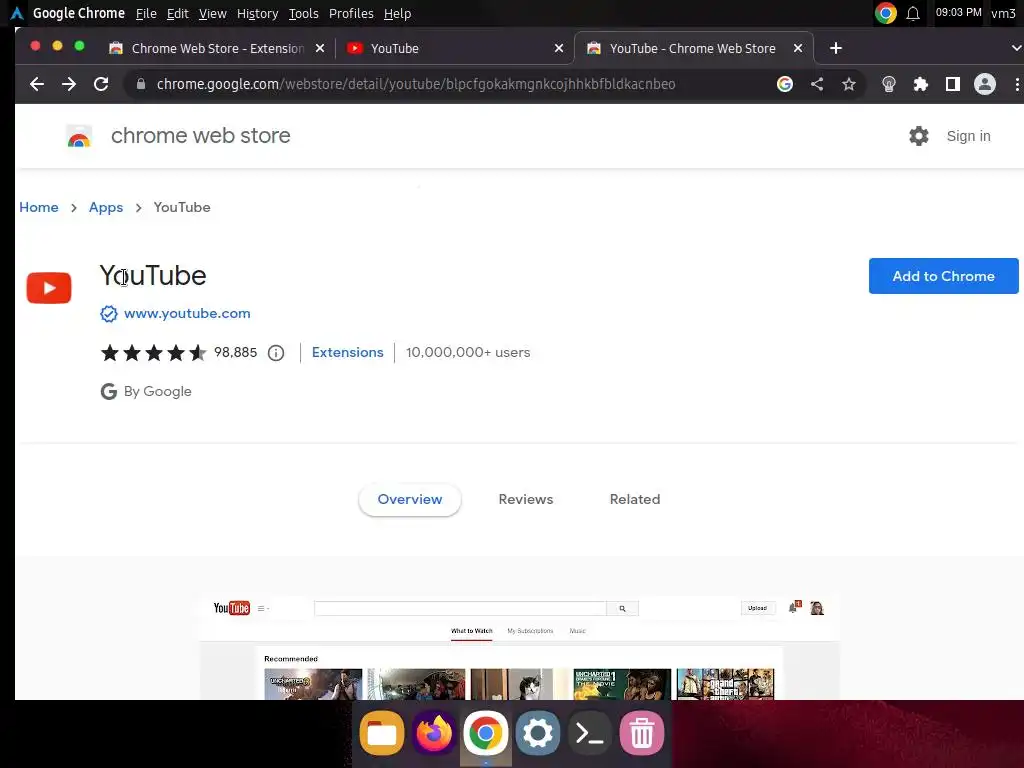The image size is (1024, 768).
Task: Select the Related tab
Action: 635,500
